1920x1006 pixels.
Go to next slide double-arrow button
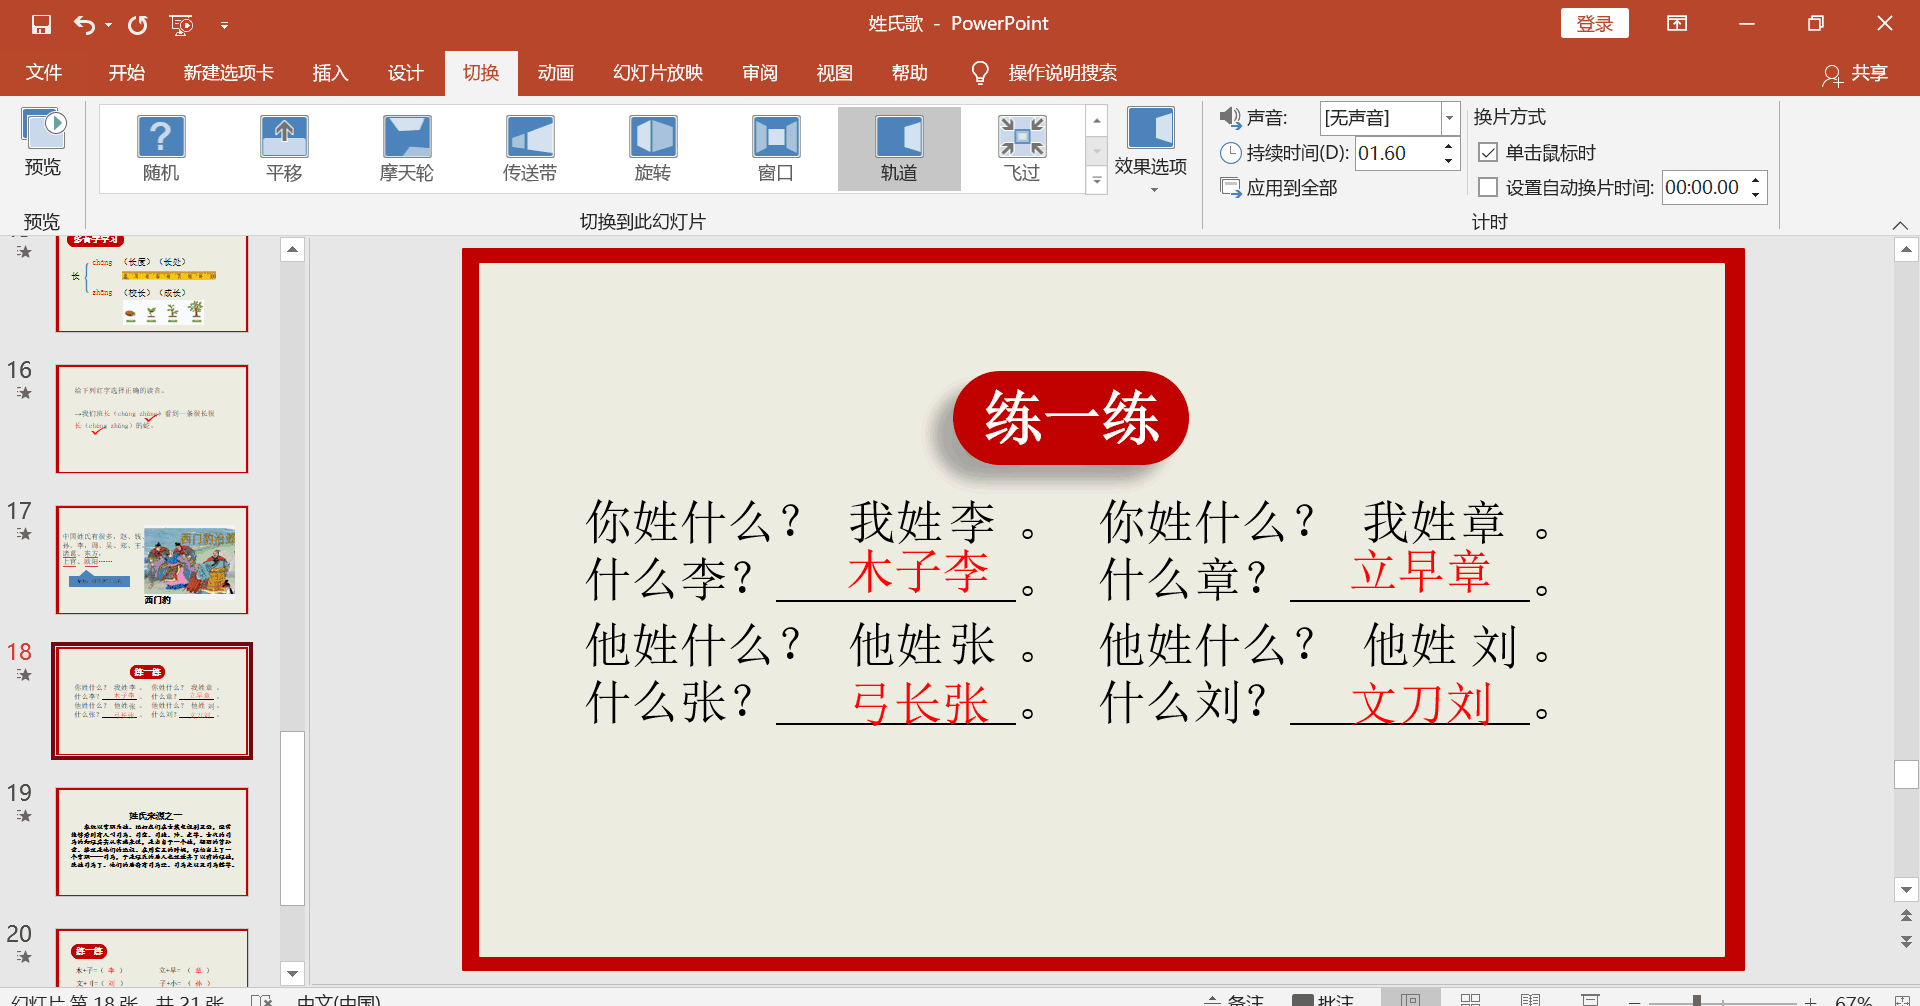tap(1906, 941)
